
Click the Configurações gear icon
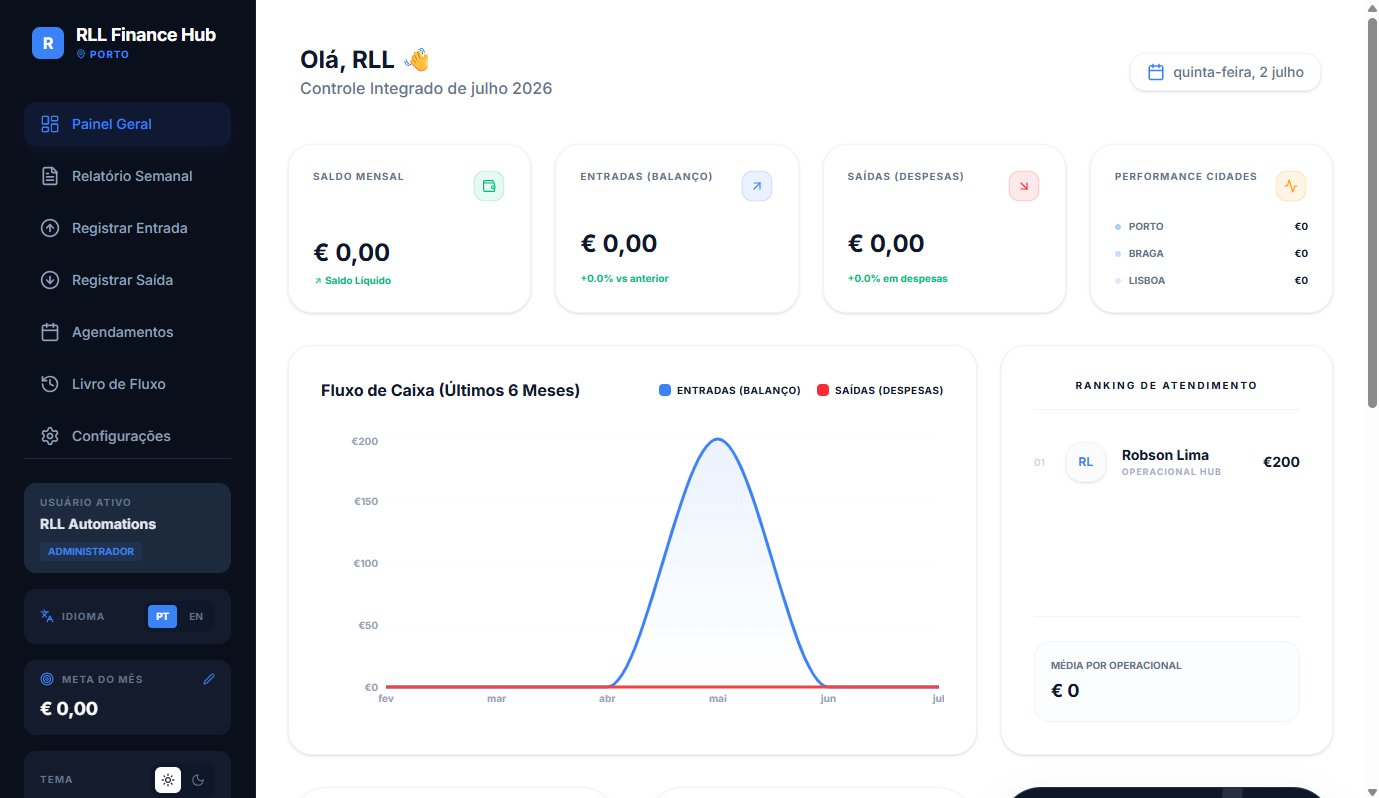tap(50, 436)
